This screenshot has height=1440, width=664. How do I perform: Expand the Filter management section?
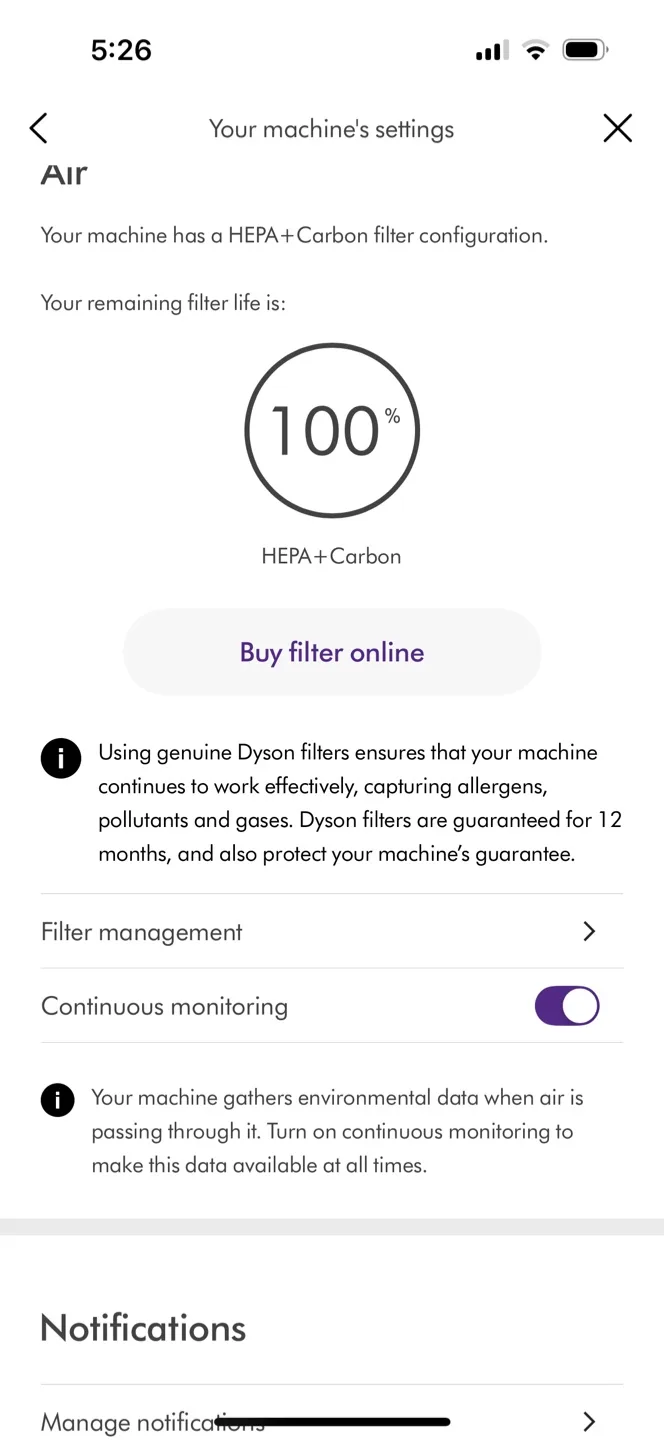coord(331,931)
